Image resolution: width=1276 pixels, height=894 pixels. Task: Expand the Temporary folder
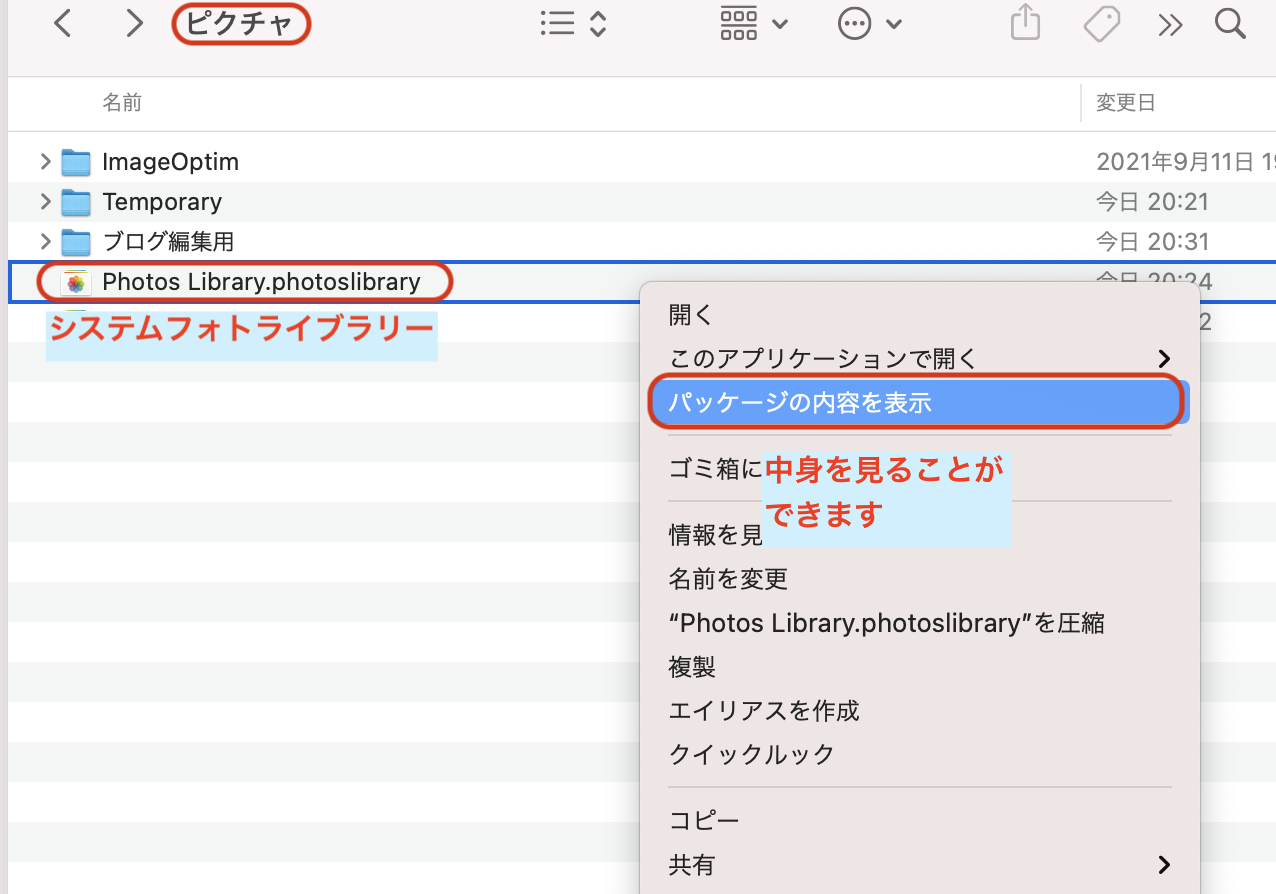tap(44, 201)
